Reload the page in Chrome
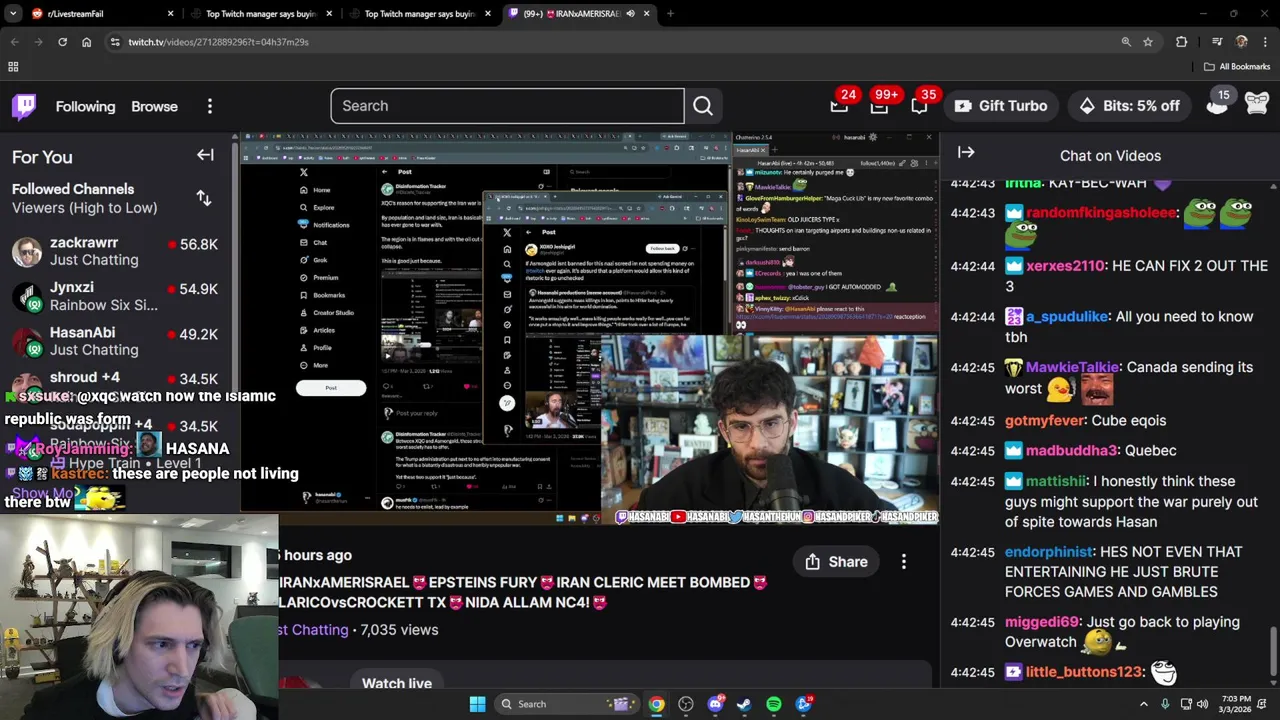The width and height of the screenshot is (1280, 720). [x=62, y=42]
